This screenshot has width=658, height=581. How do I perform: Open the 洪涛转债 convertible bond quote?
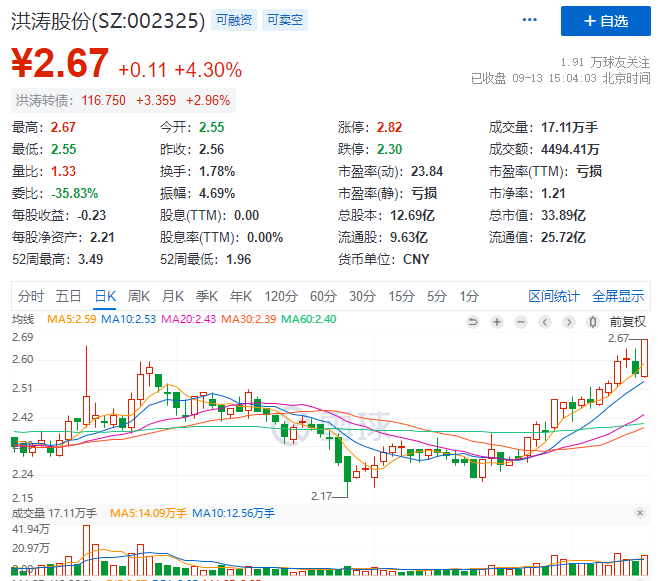pos(123,101)
